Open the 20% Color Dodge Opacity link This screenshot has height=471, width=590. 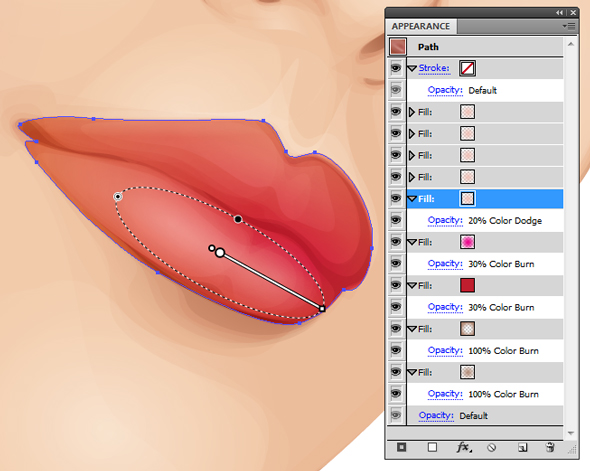pos(445,220)
